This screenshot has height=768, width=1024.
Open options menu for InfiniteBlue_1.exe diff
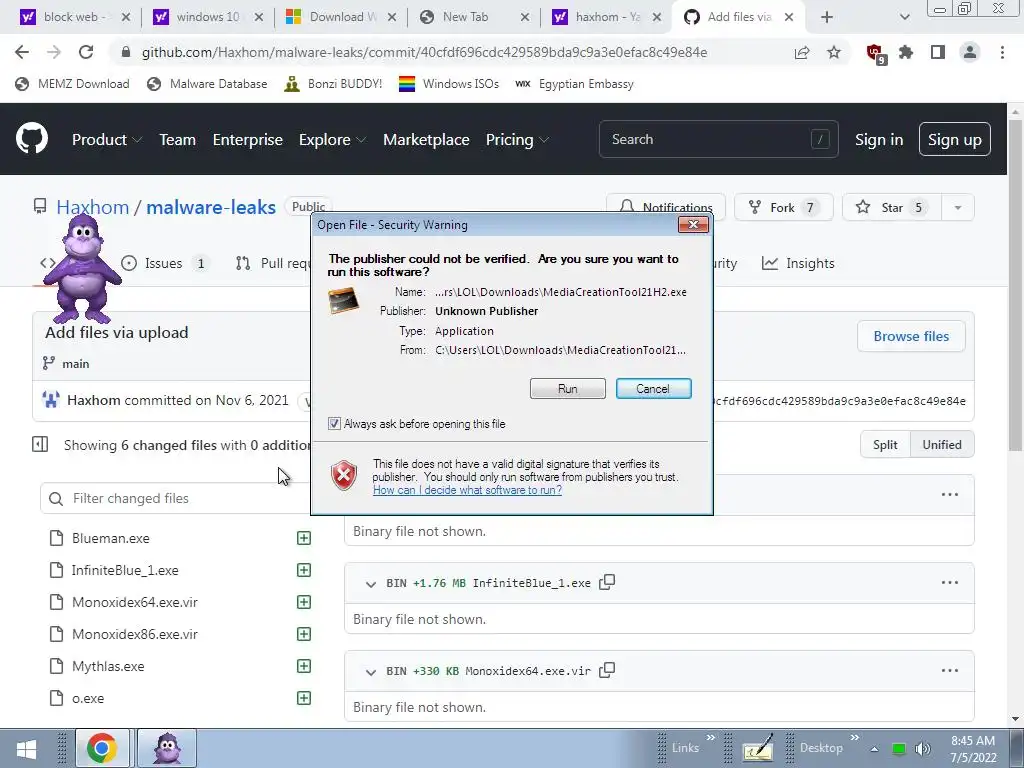[x=950, y=583]
